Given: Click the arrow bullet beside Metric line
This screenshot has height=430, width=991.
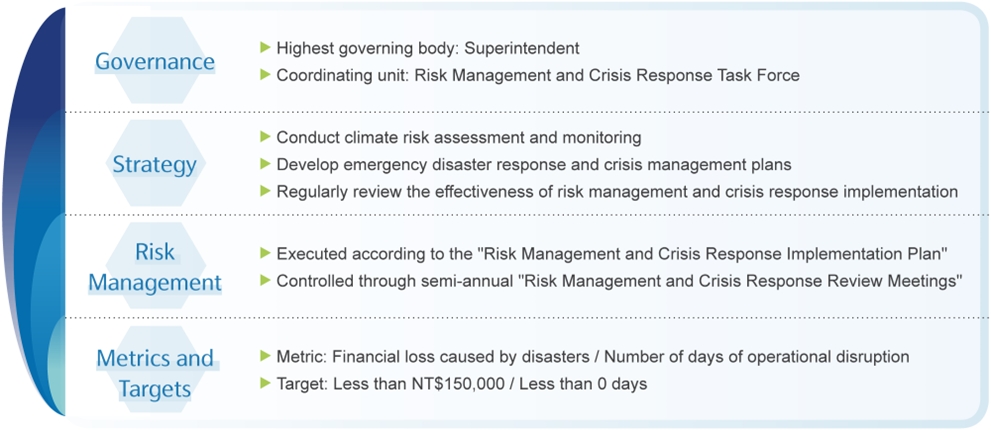Looking at the screenshot, I should coord(265,356).
